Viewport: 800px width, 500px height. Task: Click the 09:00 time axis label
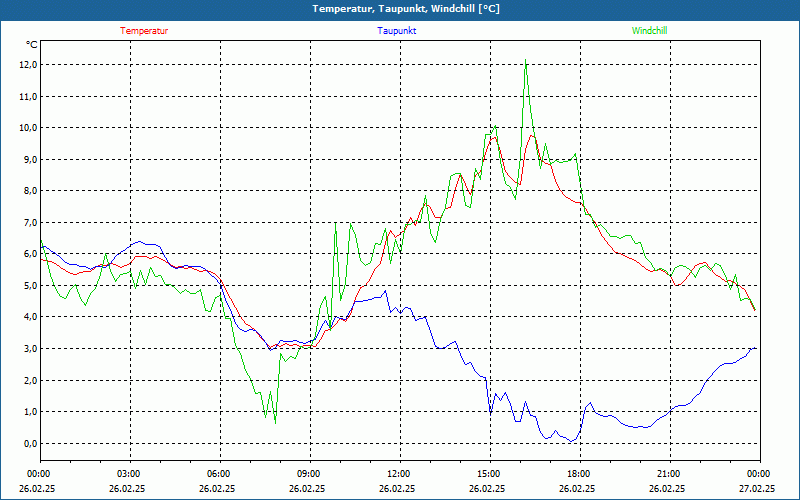[309, 474]
